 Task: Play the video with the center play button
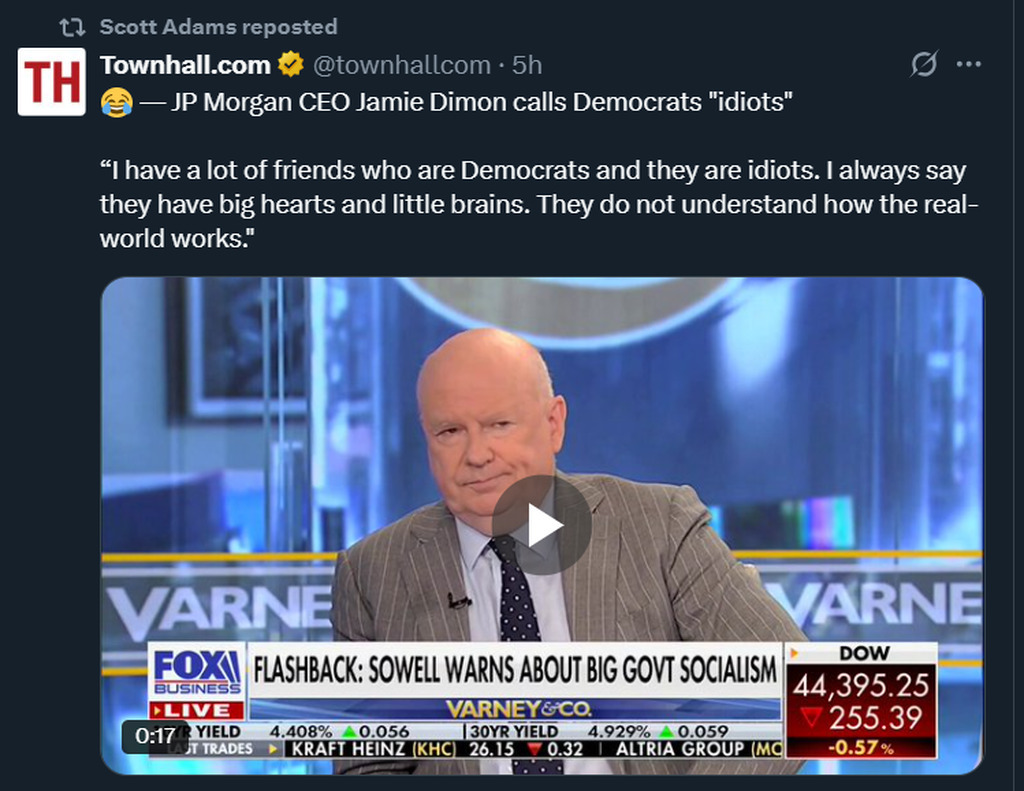pyautogui.click(x=541, y=525)
